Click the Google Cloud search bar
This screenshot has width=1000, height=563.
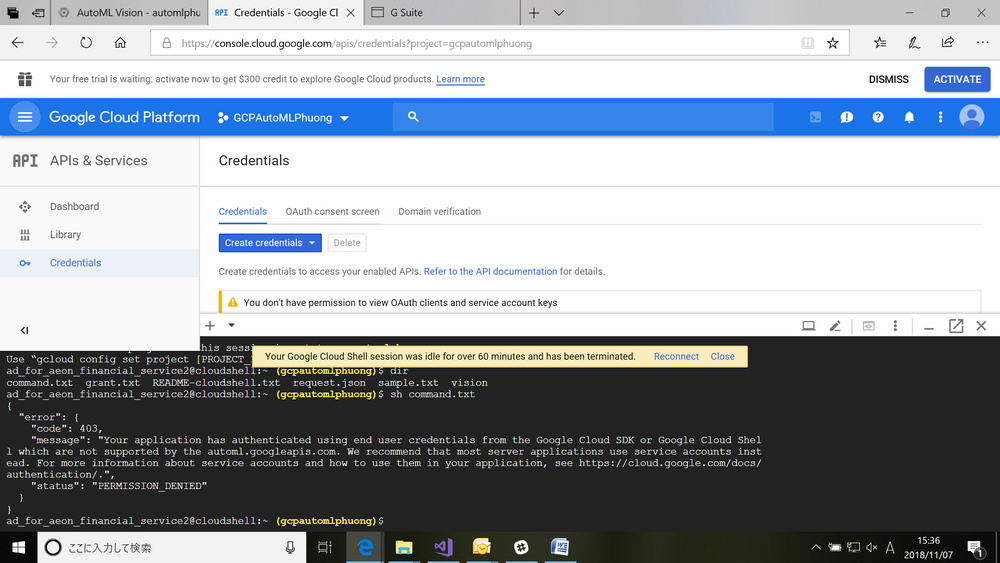click(x=583, y=117)
